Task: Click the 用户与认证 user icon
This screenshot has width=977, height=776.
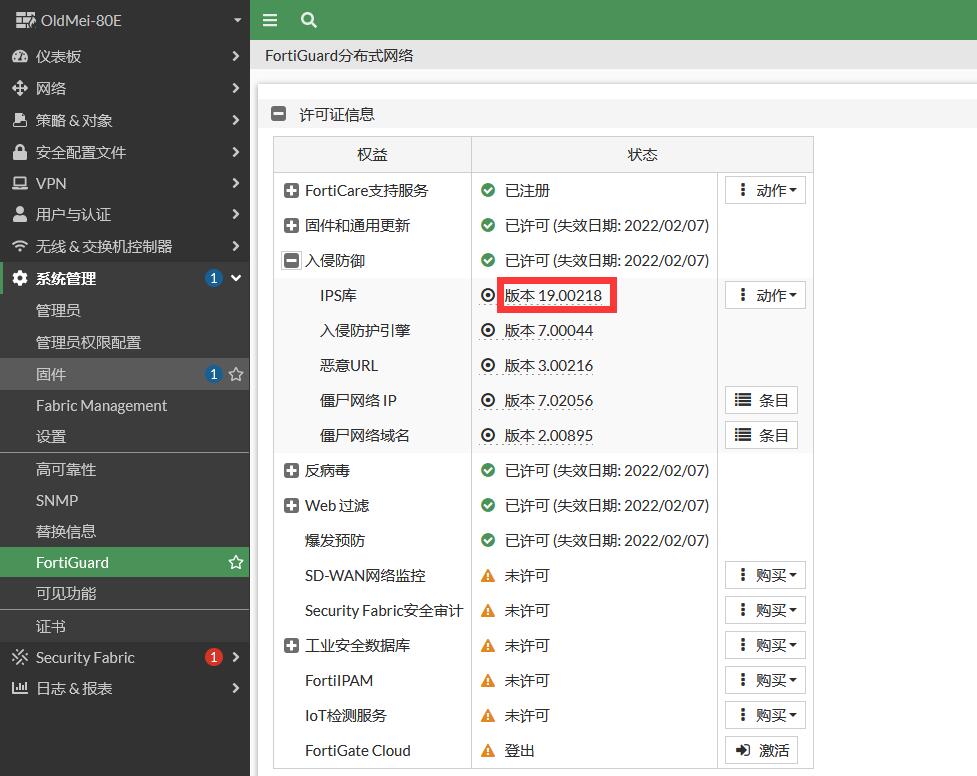Action: click(20, 214)
